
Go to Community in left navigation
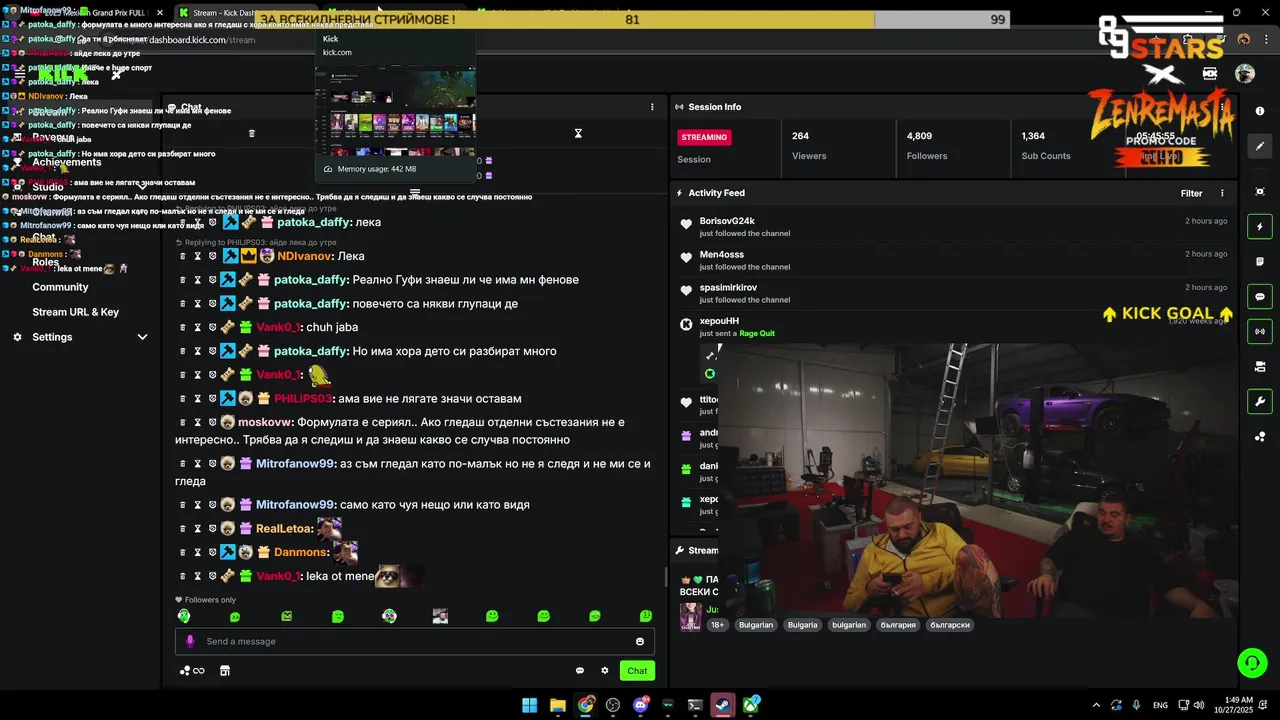(x=60, y=287)
